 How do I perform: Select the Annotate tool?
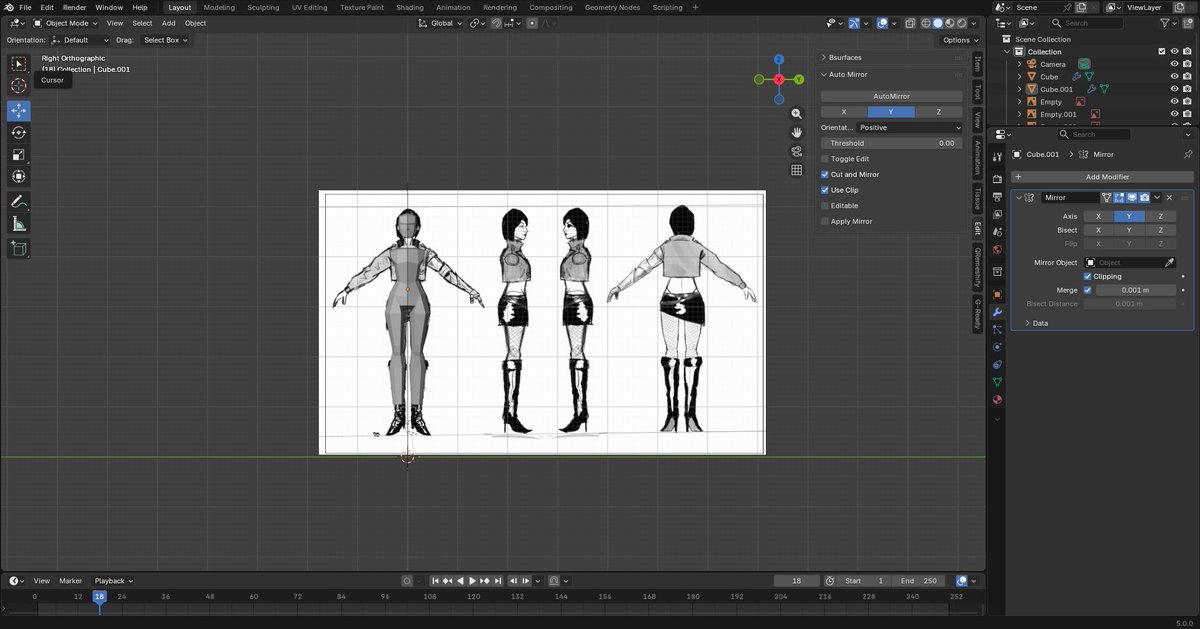(x=19, y=201)
